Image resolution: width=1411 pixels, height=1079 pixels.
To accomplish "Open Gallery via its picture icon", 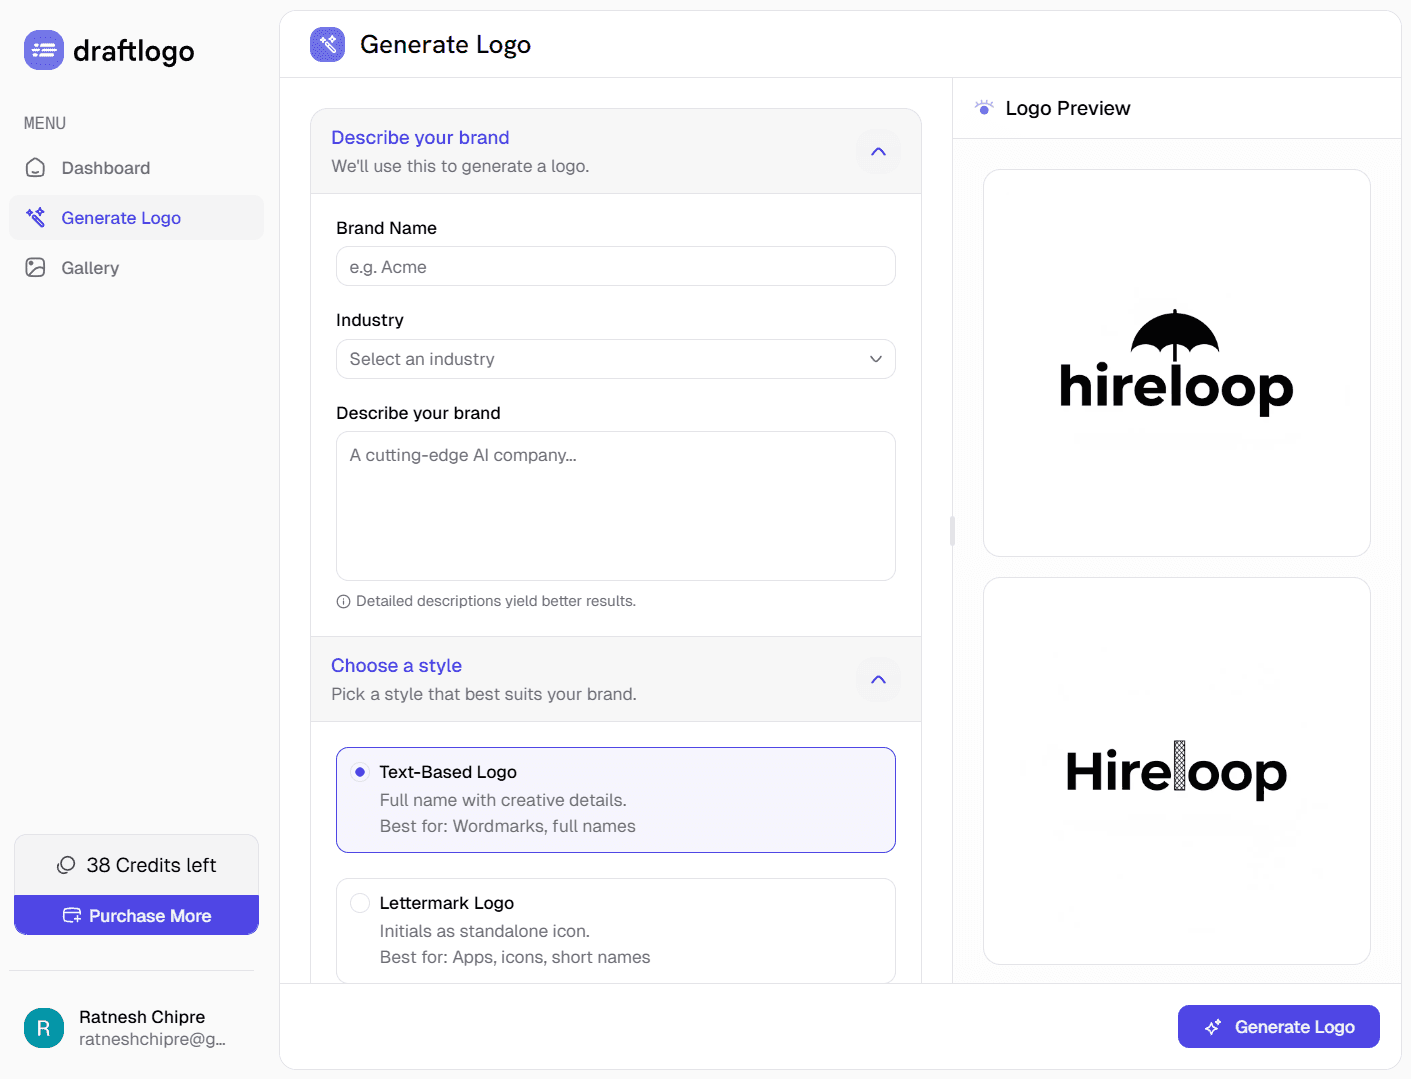I will 35,267.
